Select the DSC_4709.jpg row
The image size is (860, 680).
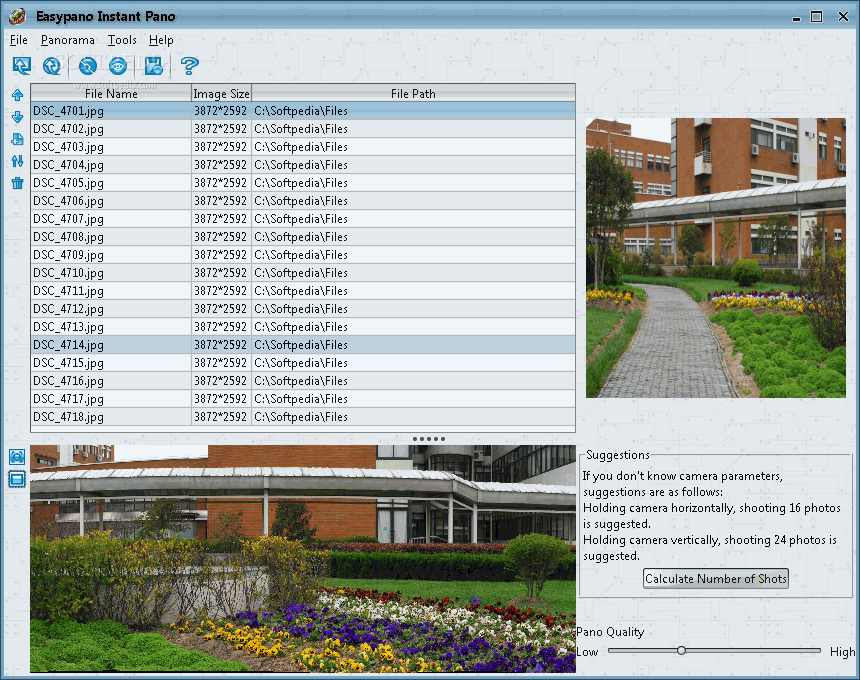[x=303, y=255]
